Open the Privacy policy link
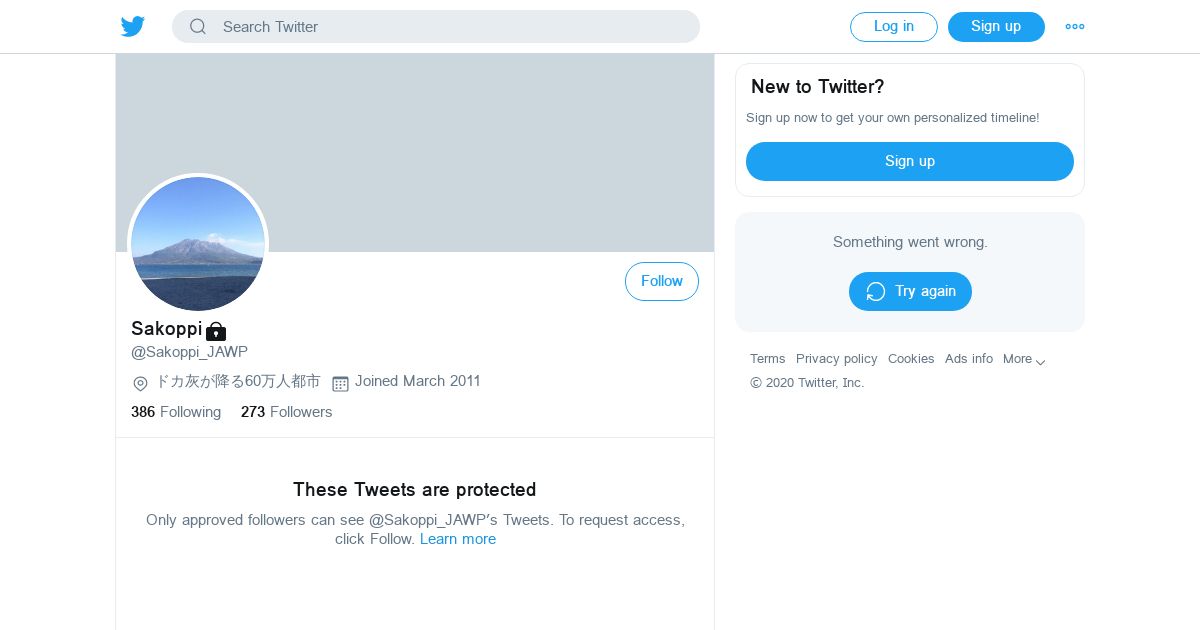1200x630 pixels. [x=836, y=359]
